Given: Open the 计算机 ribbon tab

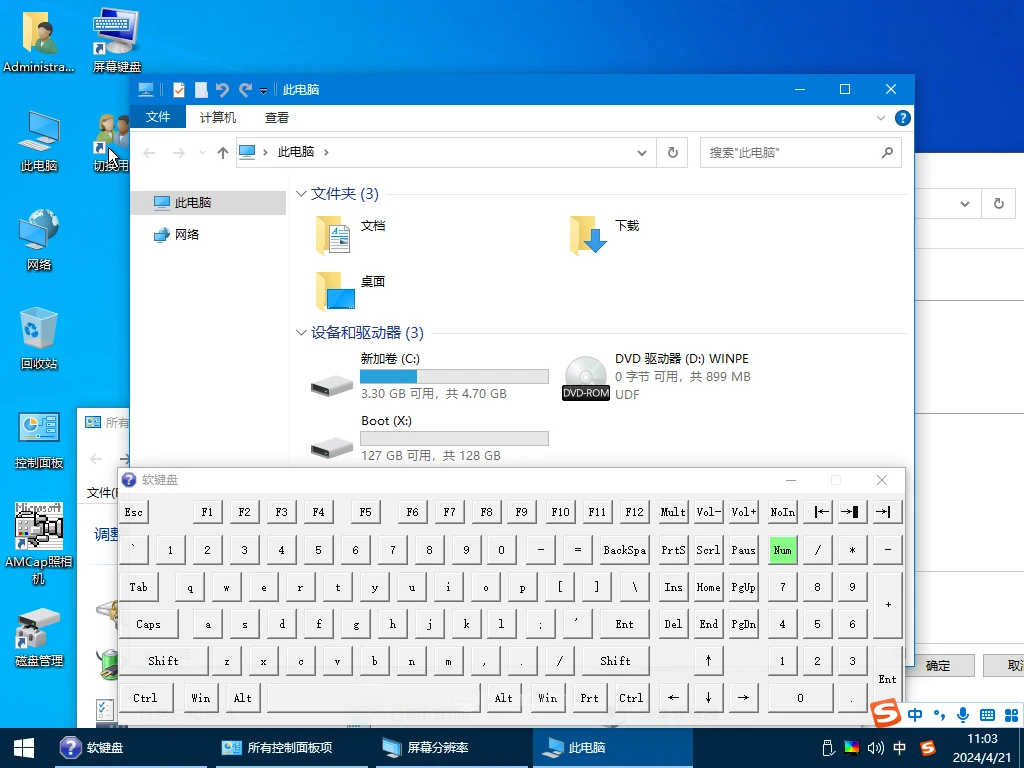Looking at the screenshot, I should [217, 118].
